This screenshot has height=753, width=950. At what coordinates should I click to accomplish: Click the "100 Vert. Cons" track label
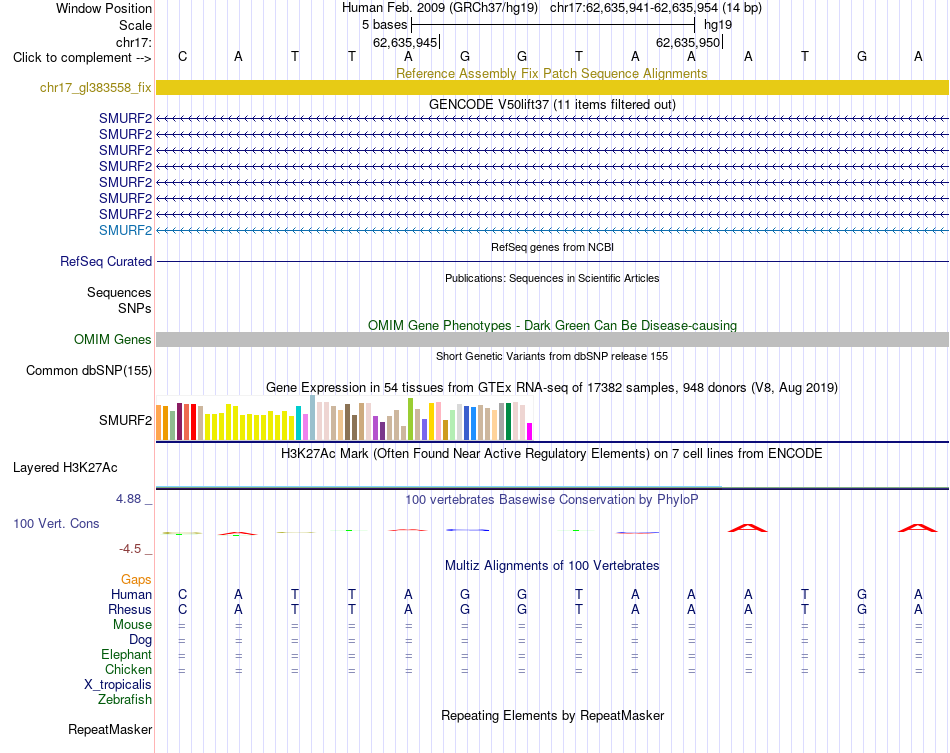(x=56, y=523)
